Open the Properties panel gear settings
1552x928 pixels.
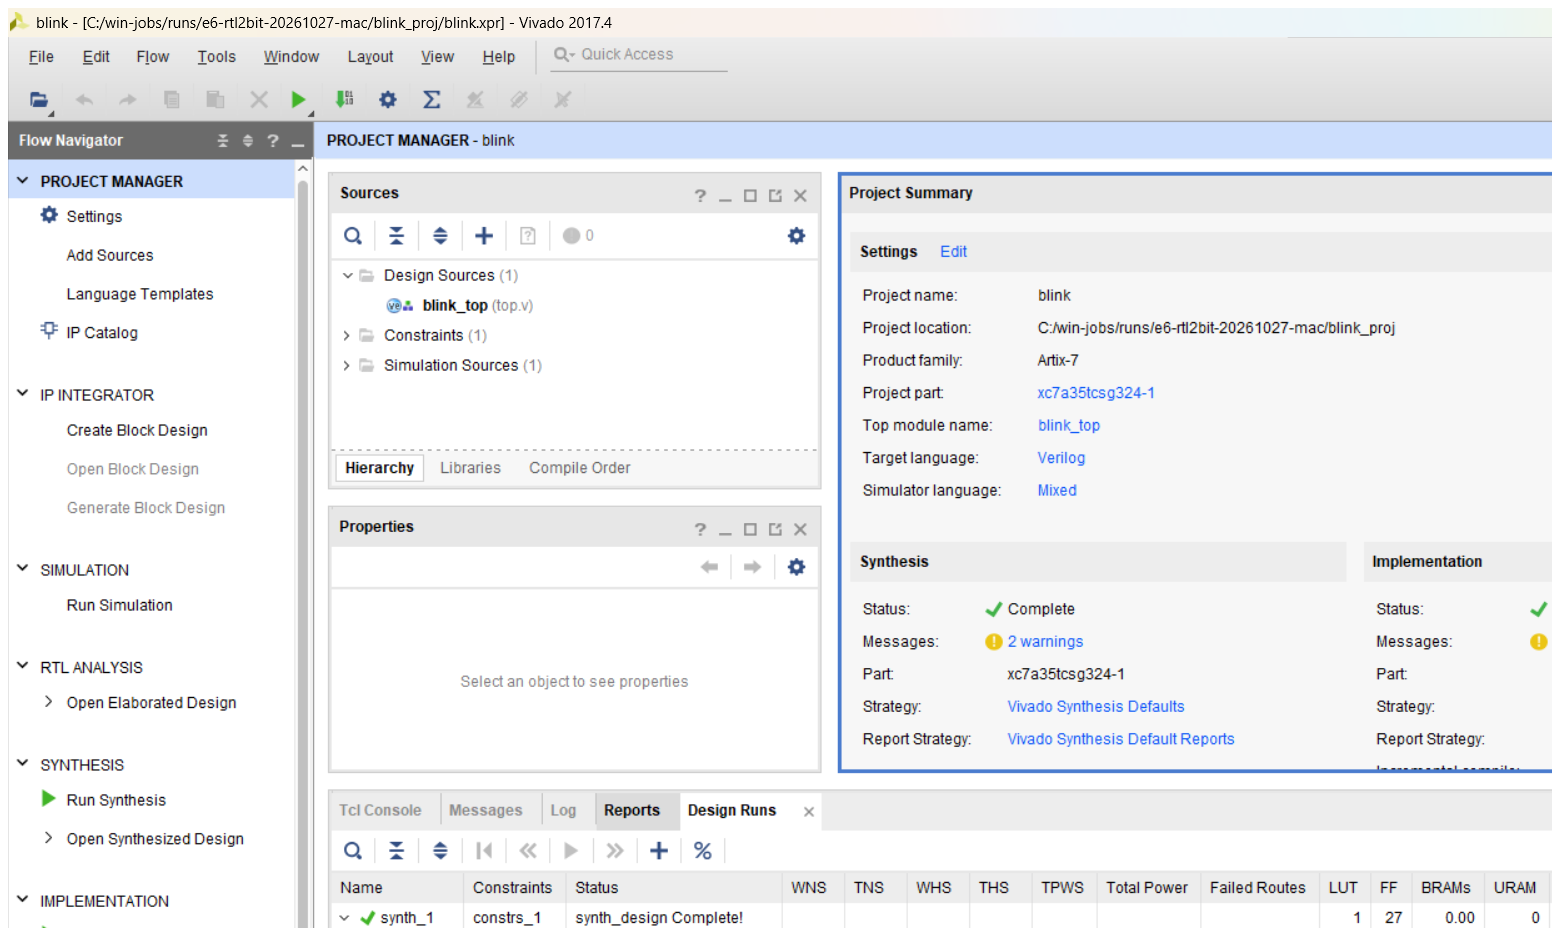(796, 567)
